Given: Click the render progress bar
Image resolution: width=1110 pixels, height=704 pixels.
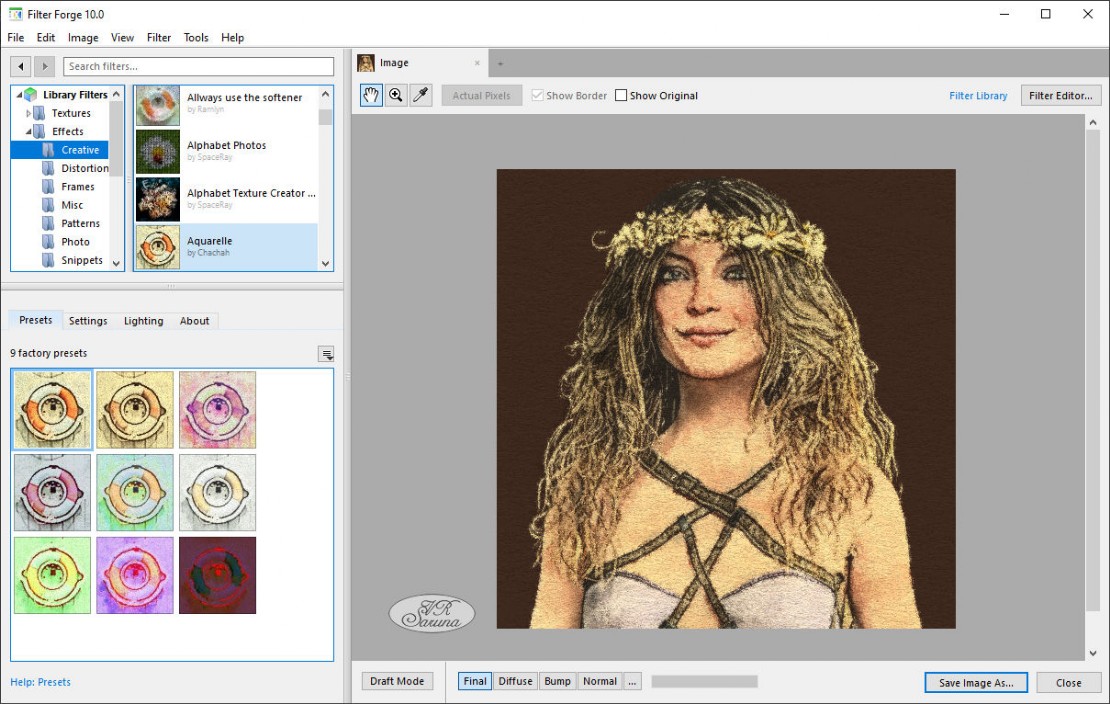Looking at the screenshot, I should coord(704,681).
